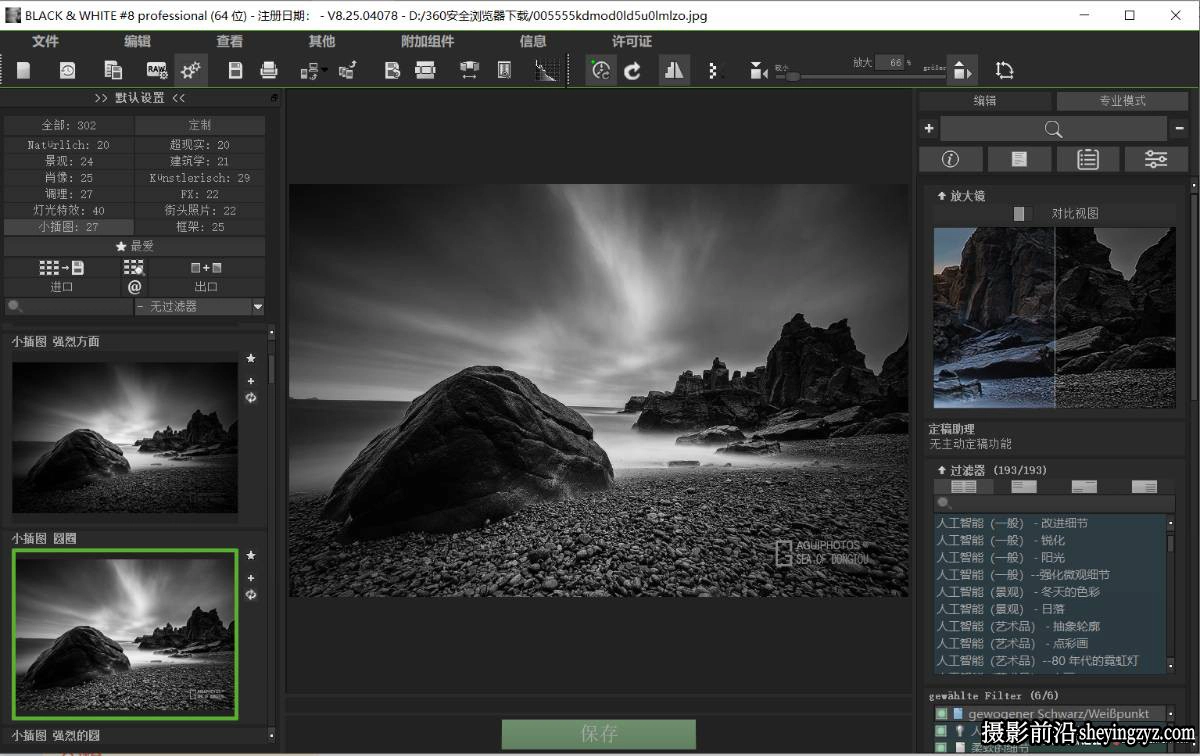The height and width of the screenshot is (756, 1200).
Task: Favorite the 小插图 强烈方面 preset with star
Action: pos(251,358)
